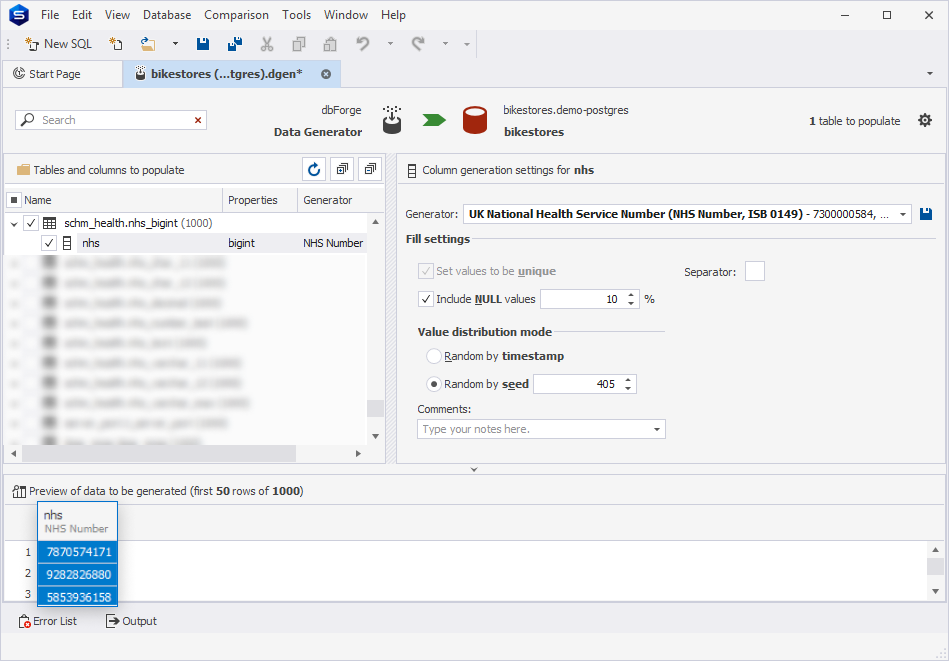Click the Save All icon in the toolbar
The image size is (949, 661).
[235, 44]
